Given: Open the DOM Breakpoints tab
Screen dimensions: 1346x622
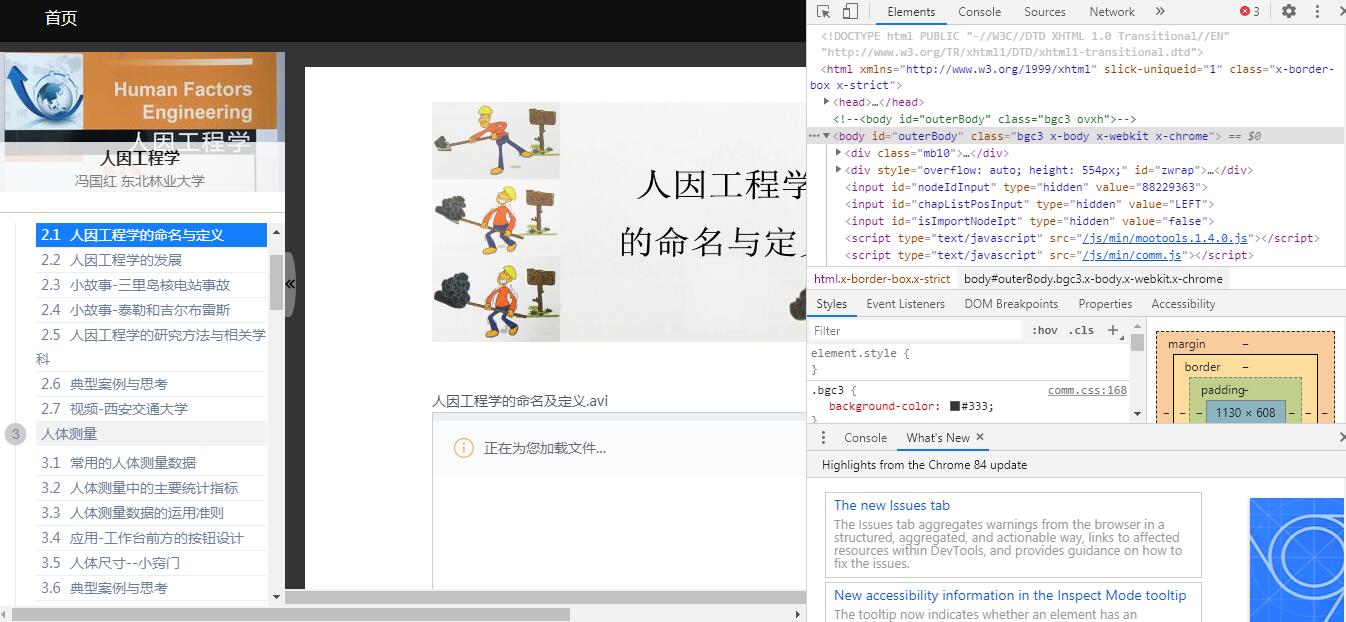Looking at the screenshot, I should [1011, 304].
